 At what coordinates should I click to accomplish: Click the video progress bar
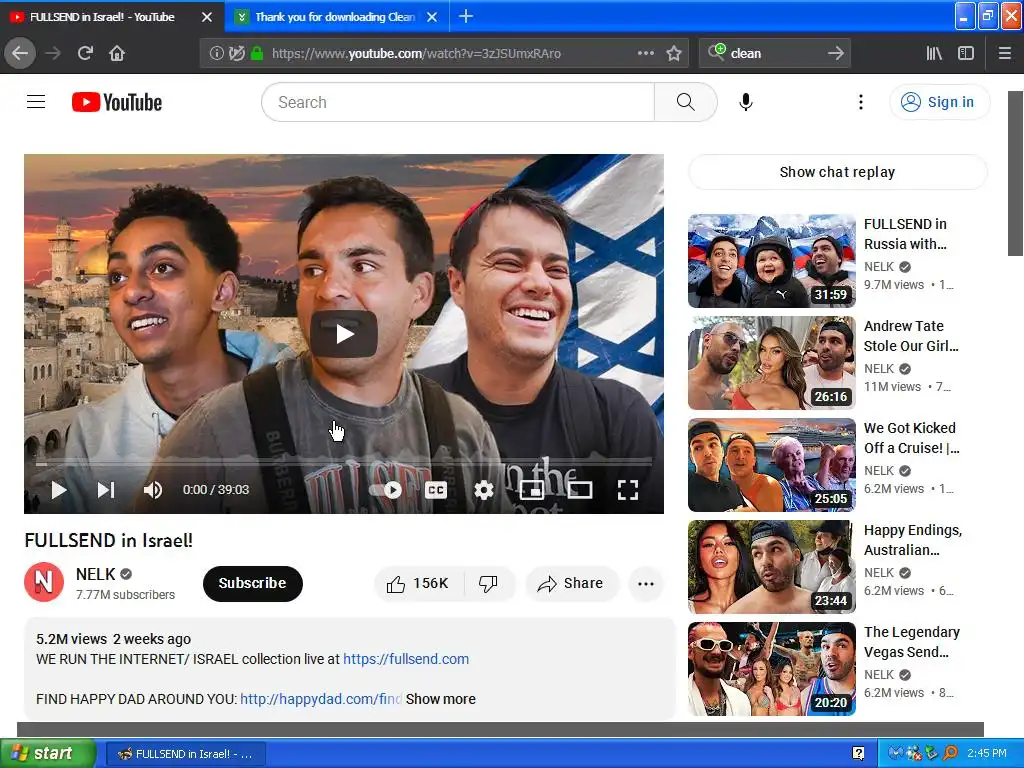[344, 464]
